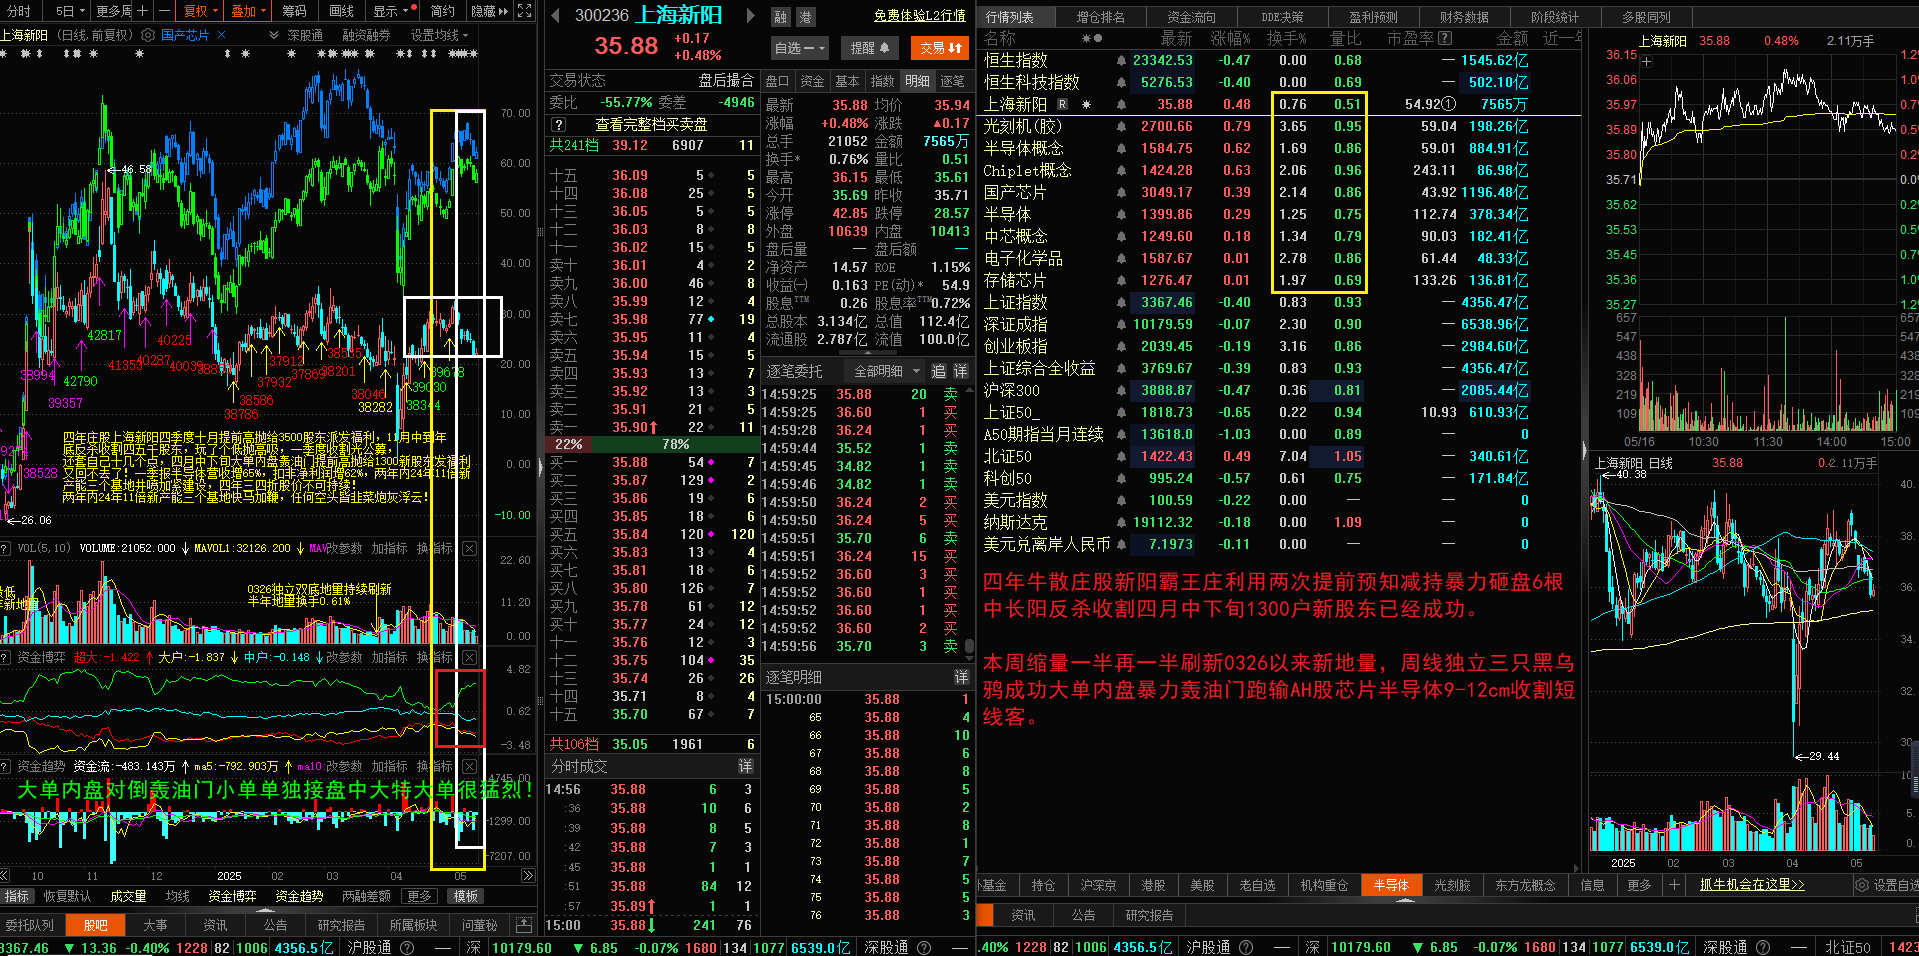Open 设置自选 settings gear
Screen dimensions: 1919x956
(1861, 885)
